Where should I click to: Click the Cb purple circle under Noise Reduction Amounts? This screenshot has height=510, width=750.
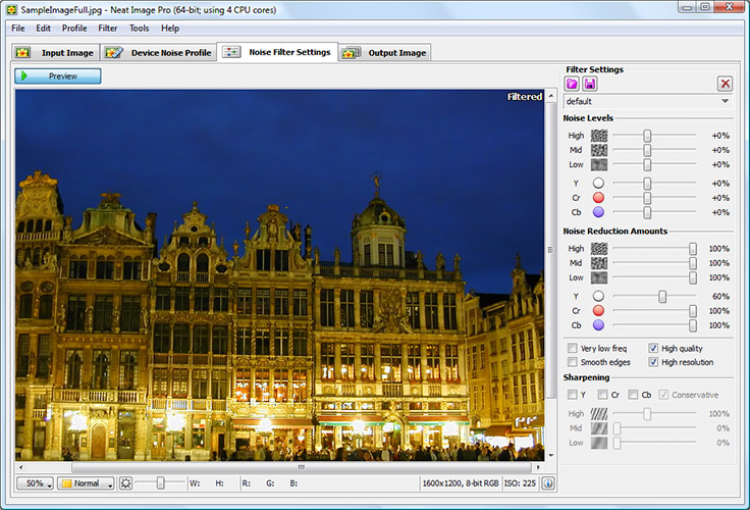(599, 325)
